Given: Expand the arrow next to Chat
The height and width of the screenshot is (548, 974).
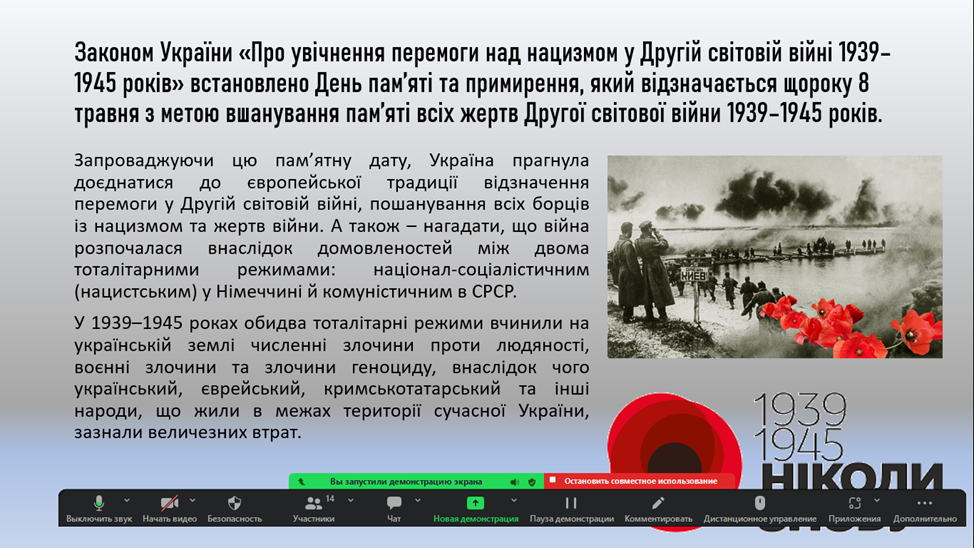Looking at the screenshot, I should [x=417, y=500].
